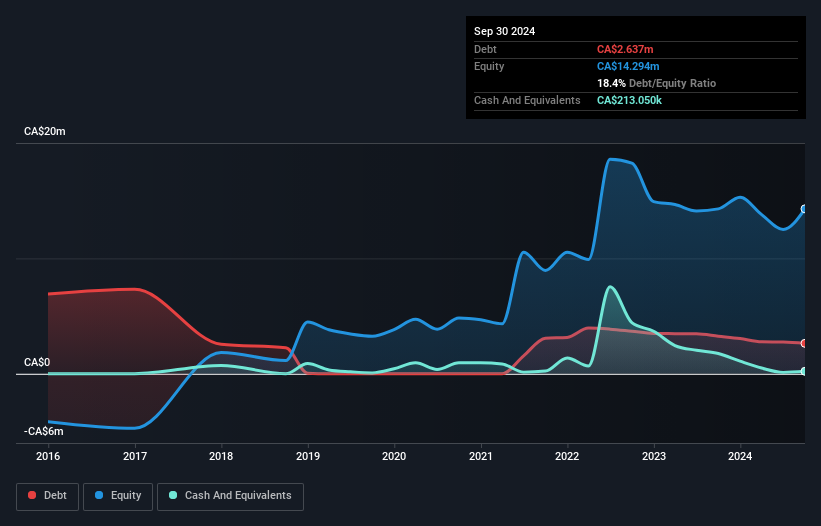
Task: Click the Debt row label in tooltip
Action: point(485,49)
